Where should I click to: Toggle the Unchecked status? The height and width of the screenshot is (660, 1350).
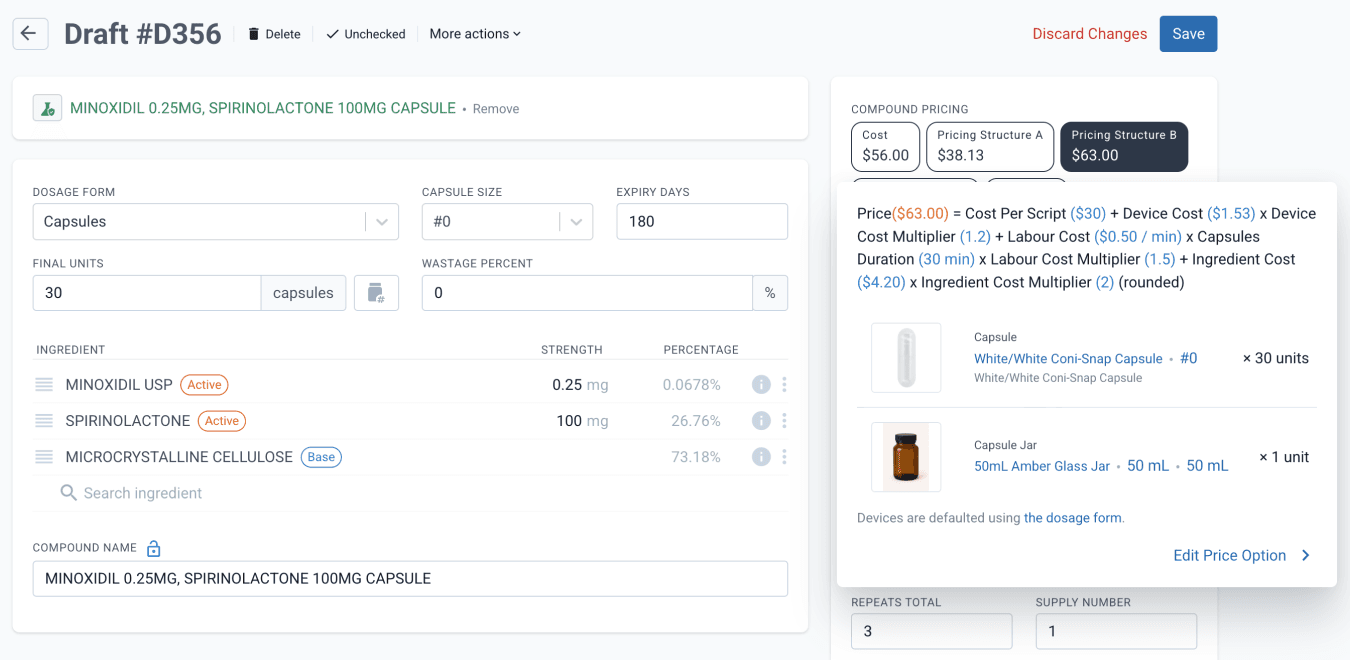pyautogui.click(x=365, y=34)
